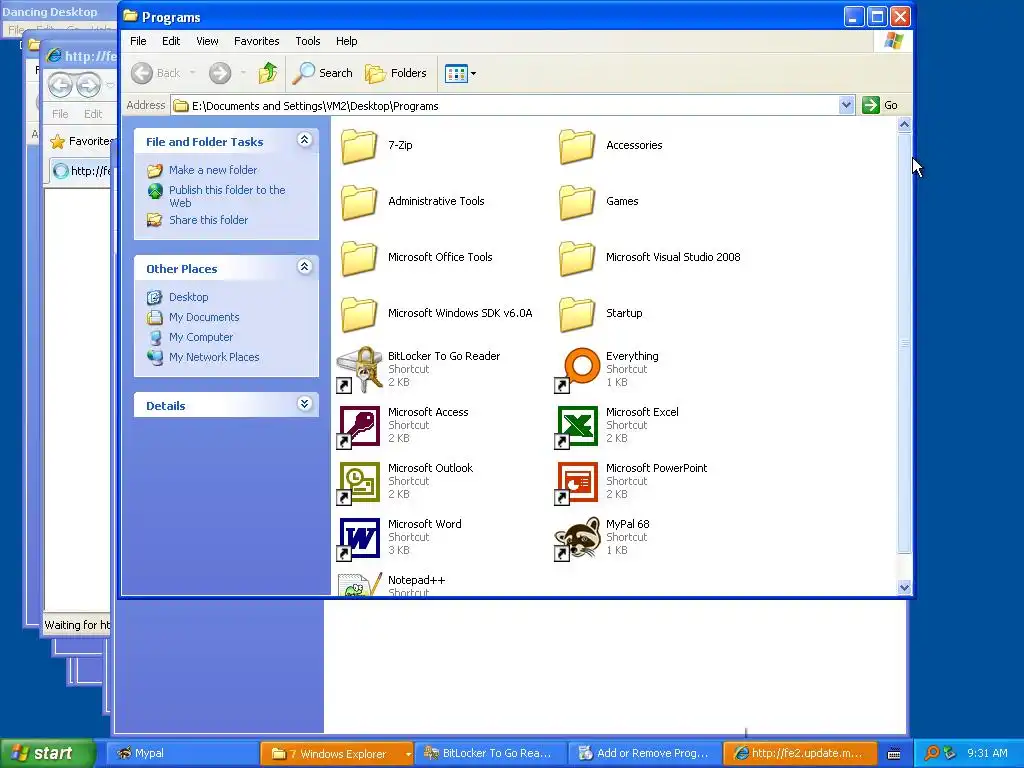This screenshot has height=768, width=1024.
Task: Click the Go button beside address bar
Action: [x=880, y=105]
